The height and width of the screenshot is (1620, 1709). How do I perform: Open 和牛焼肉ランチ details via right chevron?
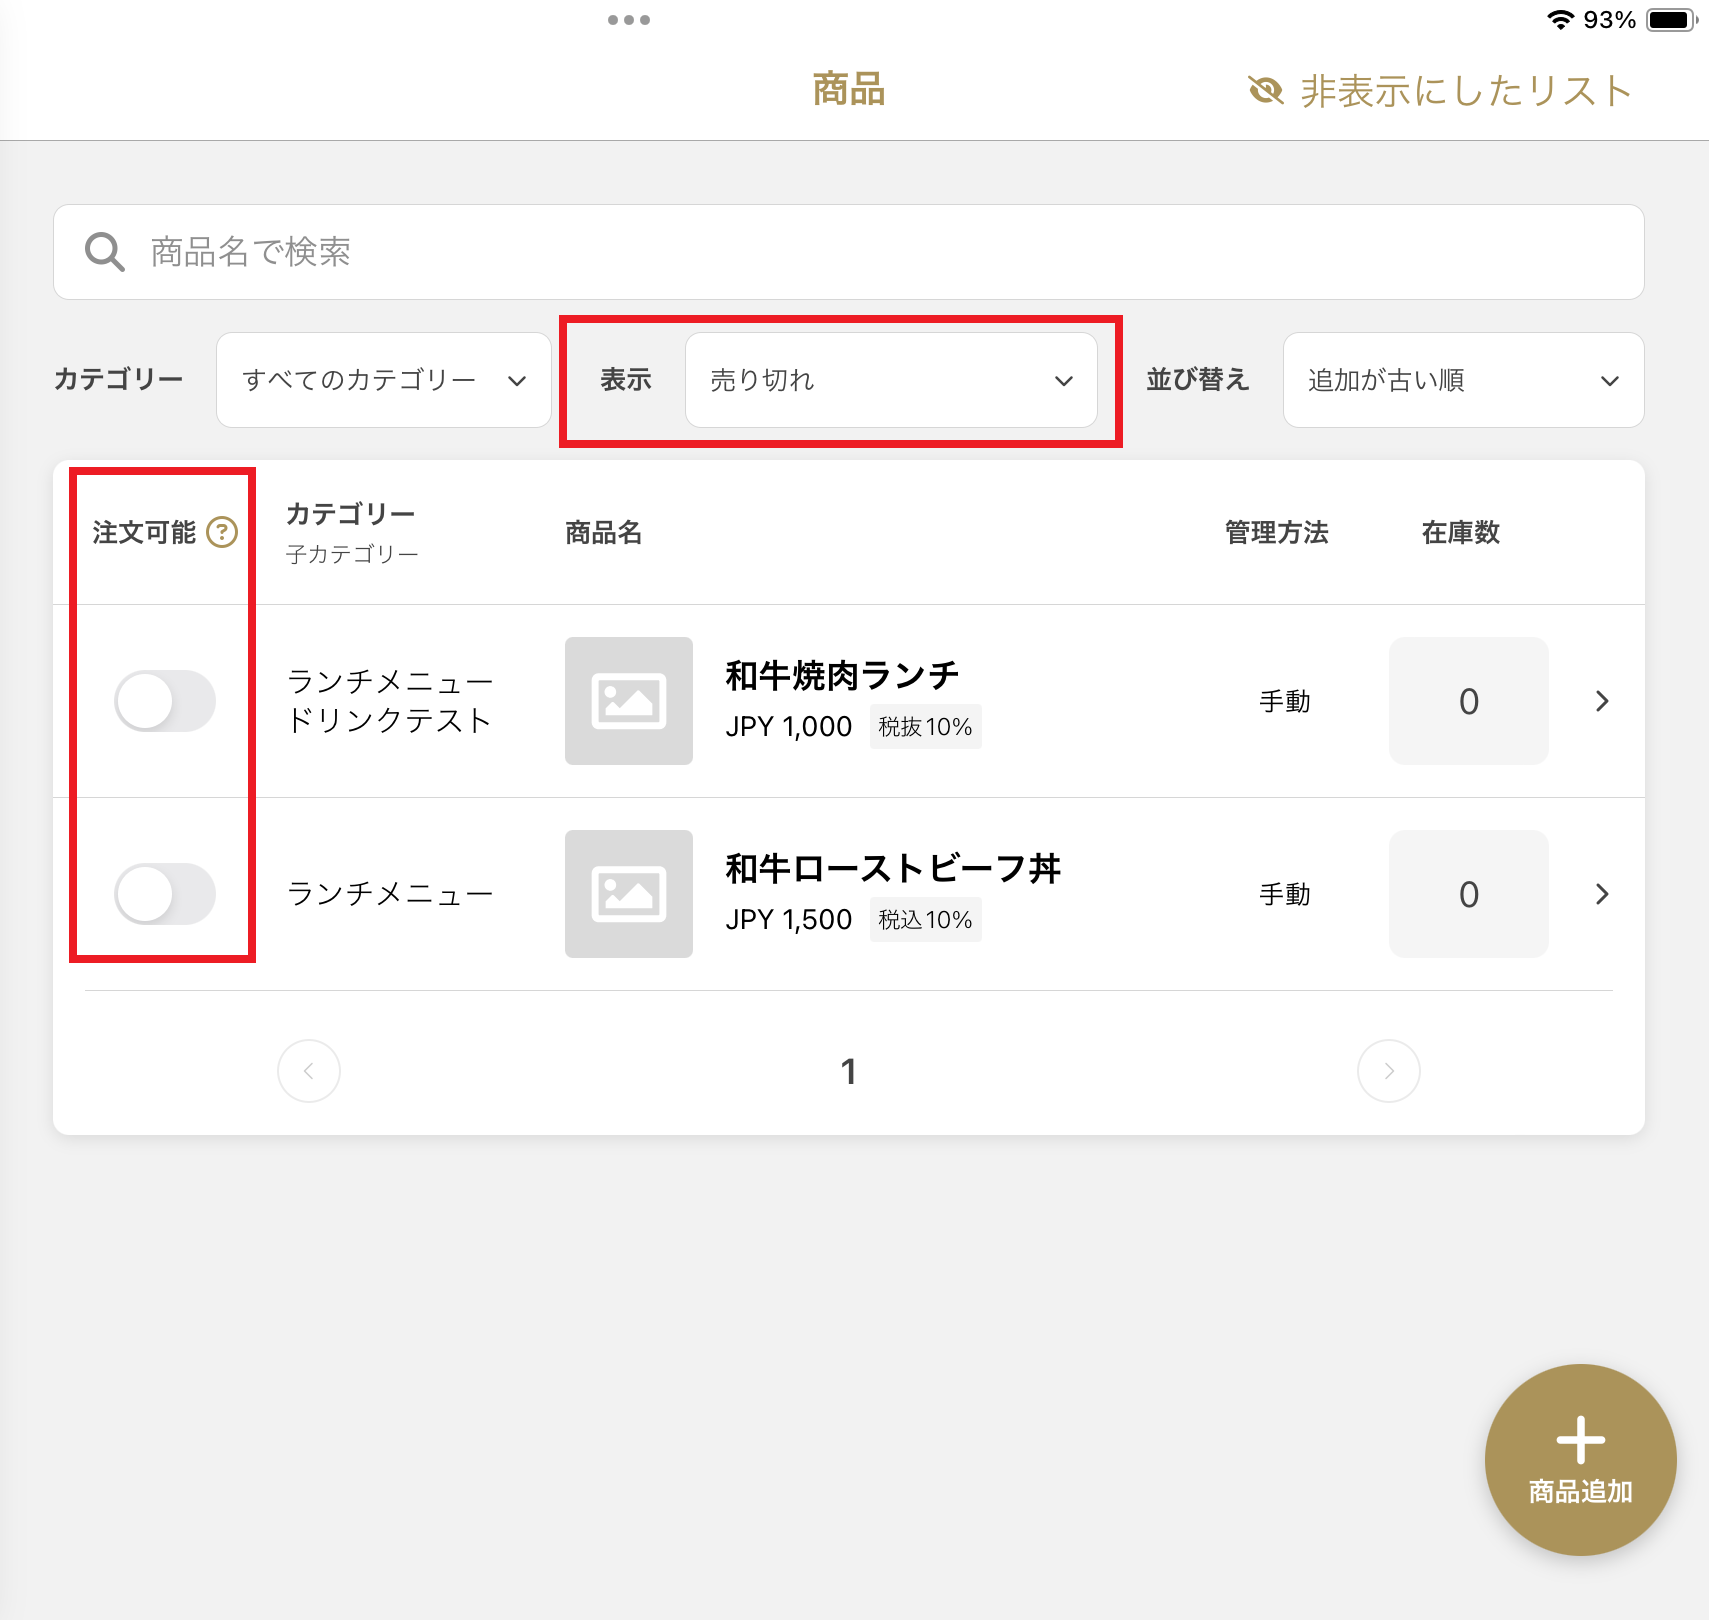click(x=1602, y=701)
